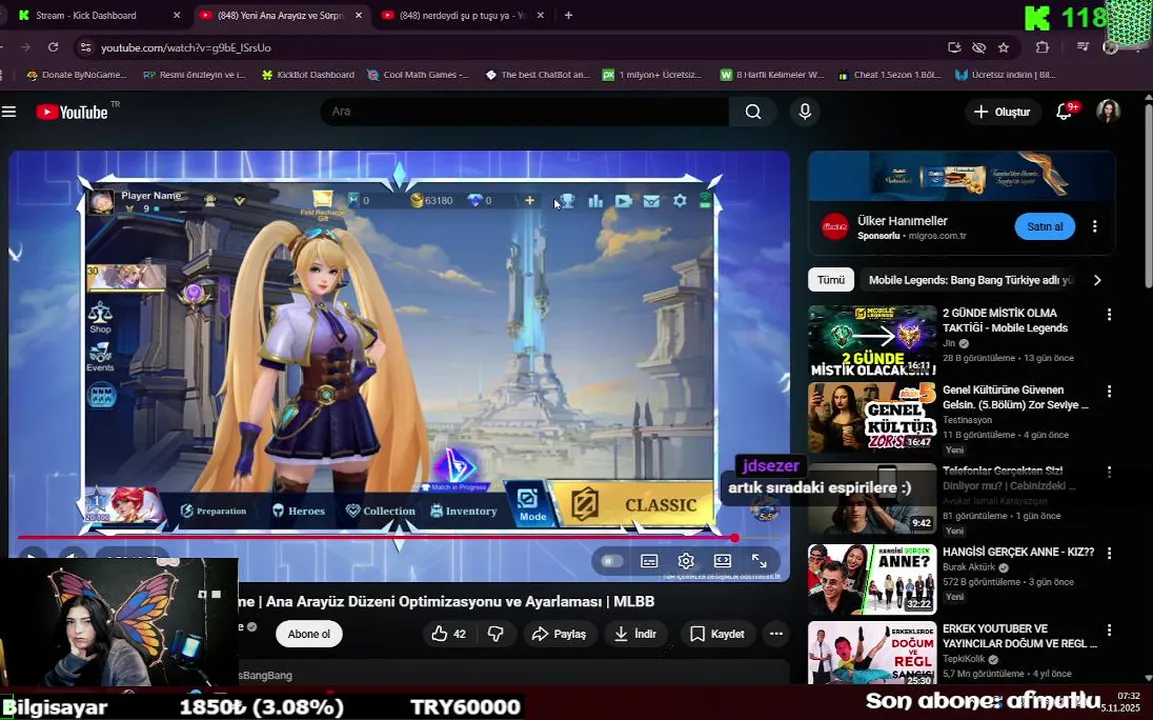The image size is (1153, 720).
Task: Select the Yeni Ana Arayüz ve Sürpriz tab
Action: (281, 15)
